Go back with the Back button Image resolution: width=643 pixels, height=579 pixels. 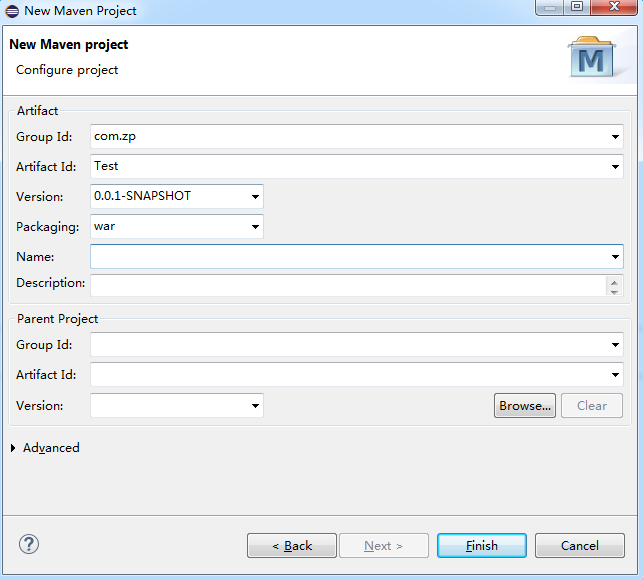click(292, 546)
